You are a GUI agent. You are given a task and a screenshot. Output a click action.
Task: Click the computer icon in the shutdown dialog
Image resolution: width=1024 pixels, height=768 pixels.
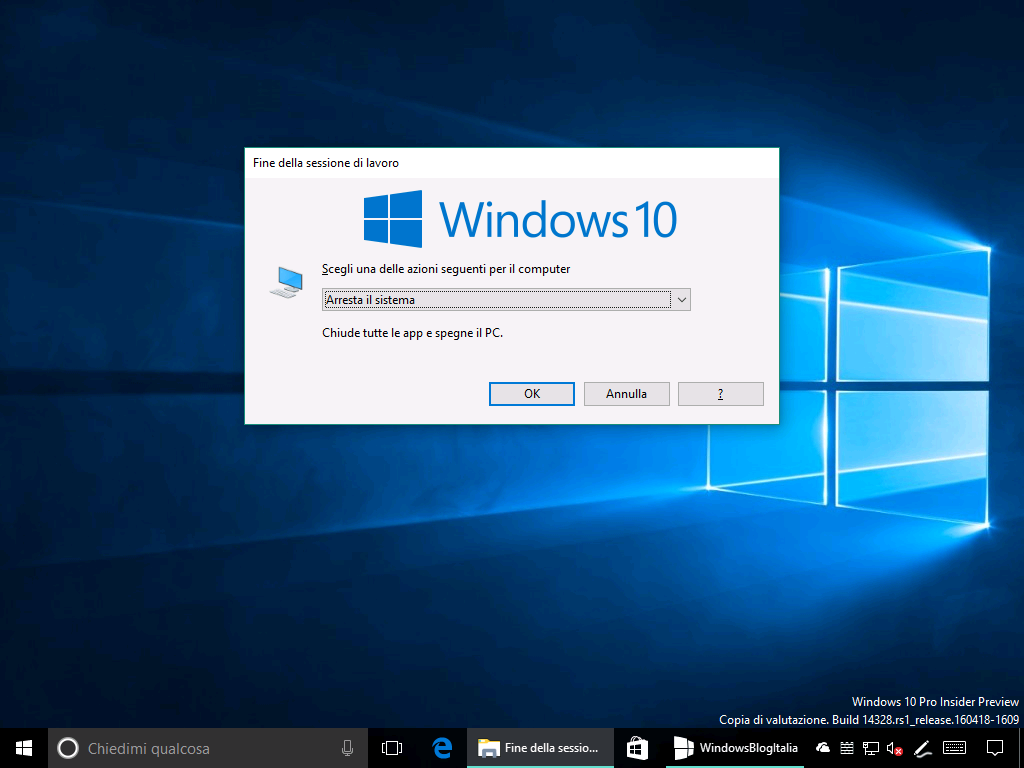(x=287, y=282)
